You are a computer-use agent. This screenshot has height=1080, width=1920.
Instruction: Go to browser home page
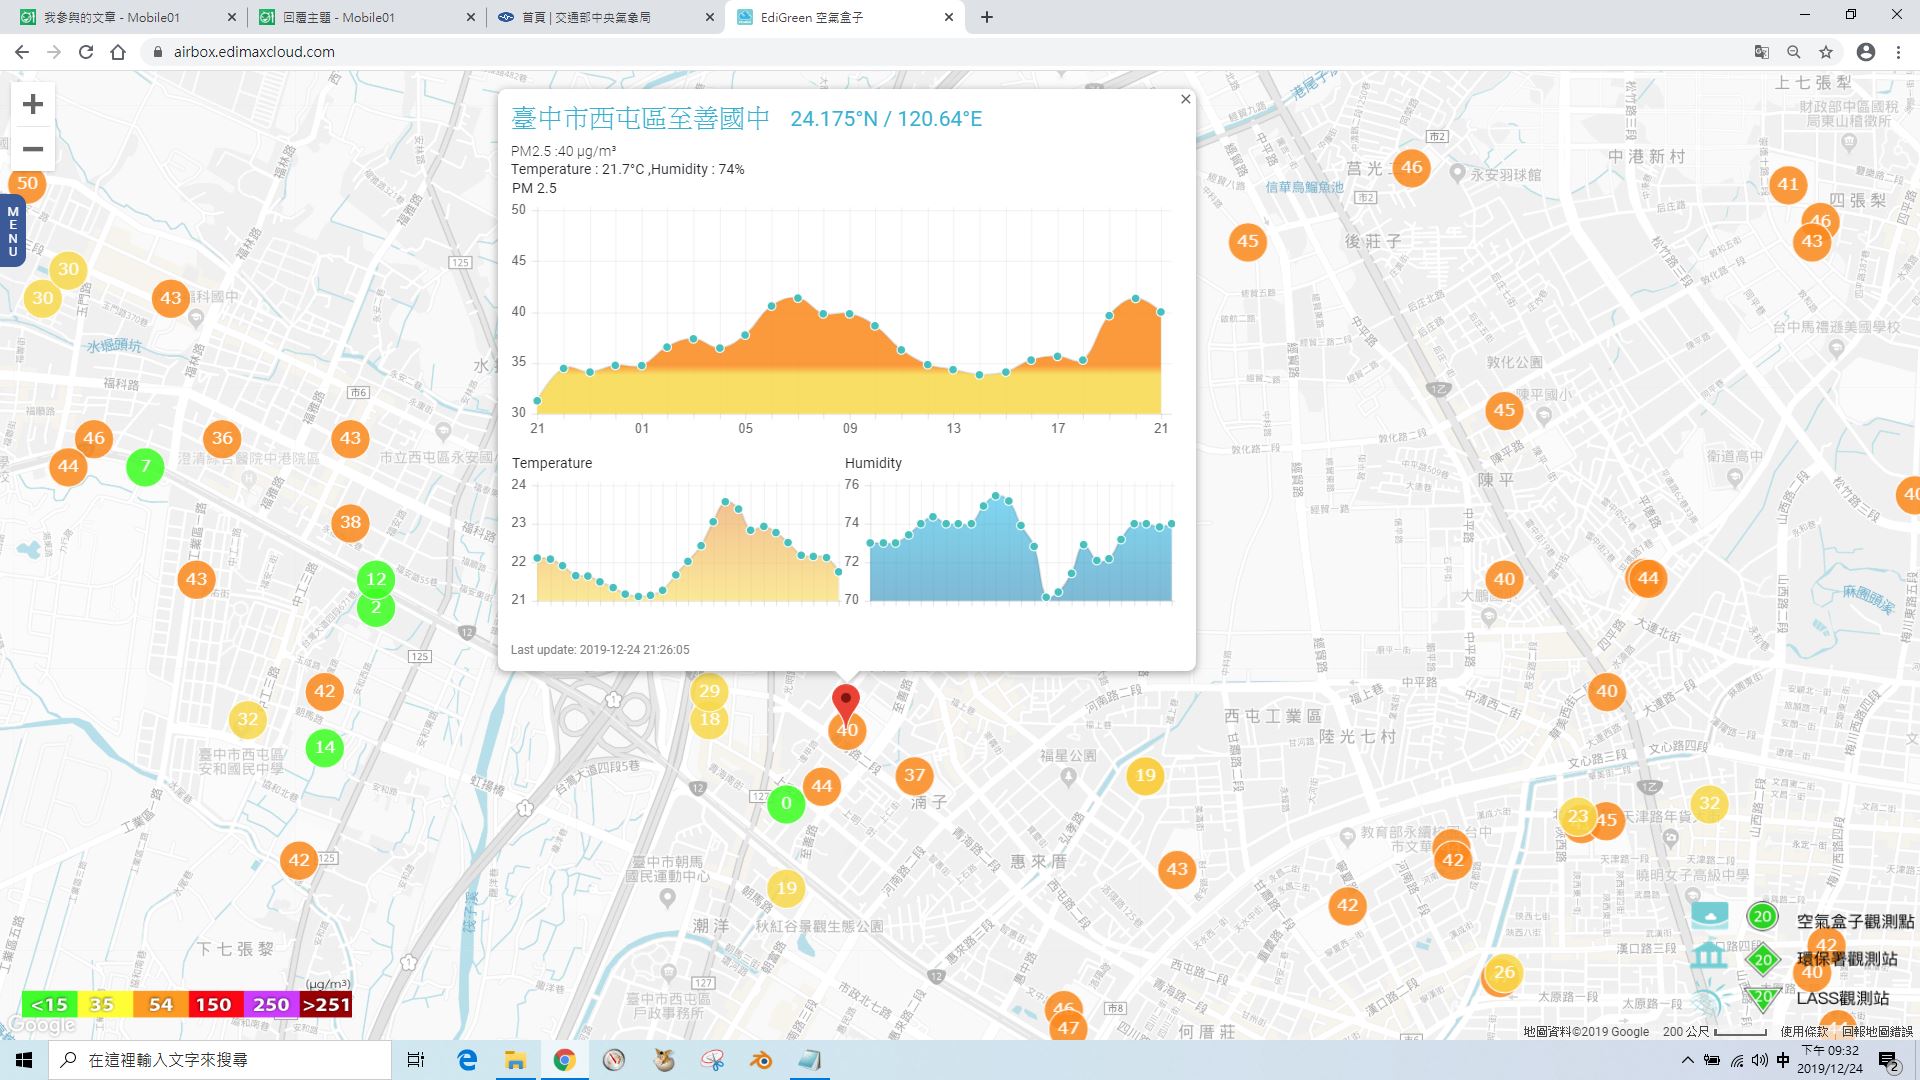click(118, 52)
